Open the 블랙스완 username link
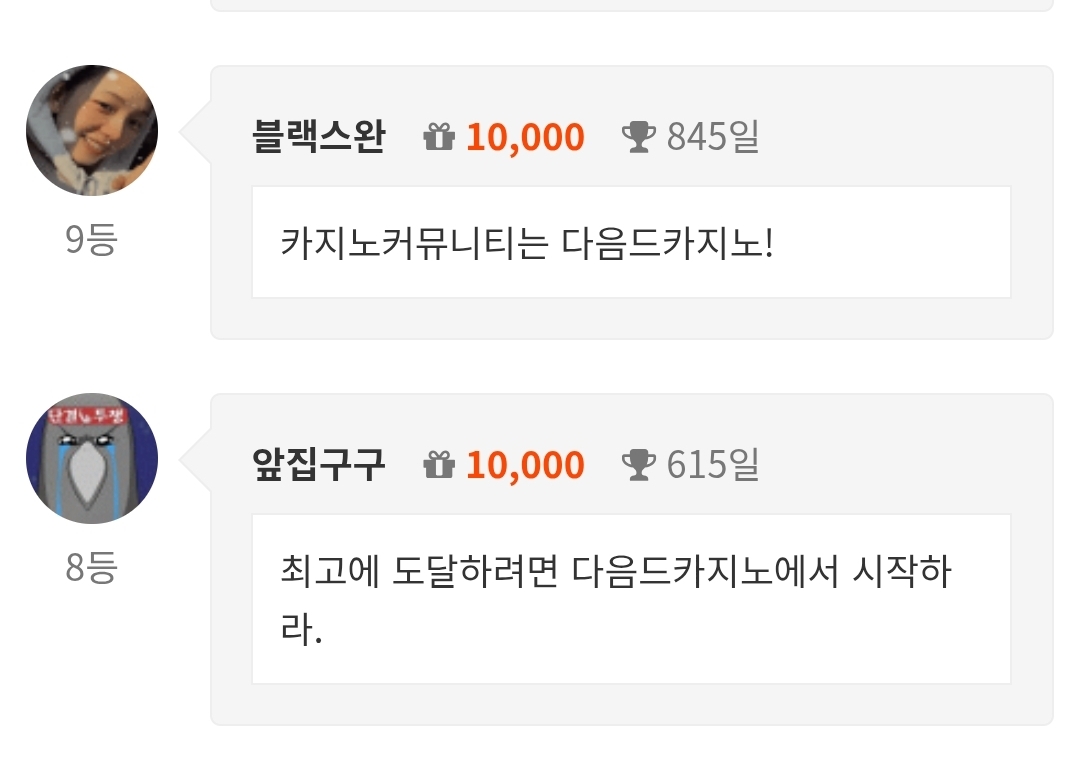Screen dimensions: 1080x761 tap(318, 137)
